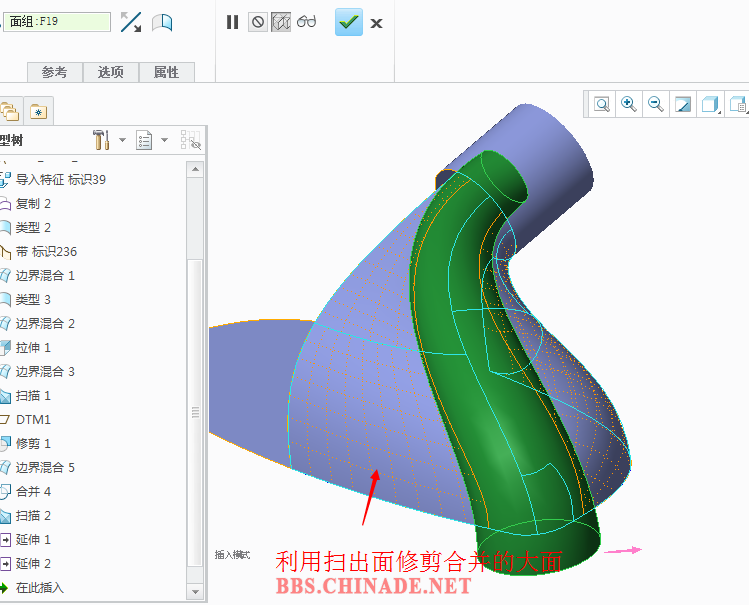Cancel the feature with the X icon
The height and width of the screenshot is (605, 749).
(377, 23)
